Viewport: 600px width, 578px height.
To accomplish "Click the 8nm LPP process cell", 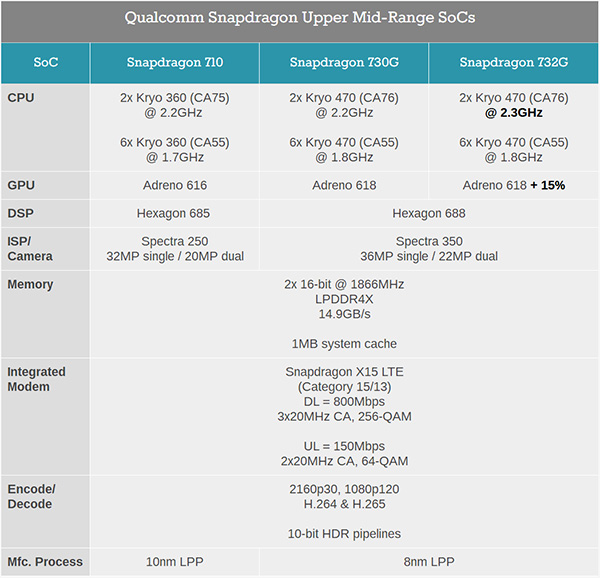I will [429, 561].
